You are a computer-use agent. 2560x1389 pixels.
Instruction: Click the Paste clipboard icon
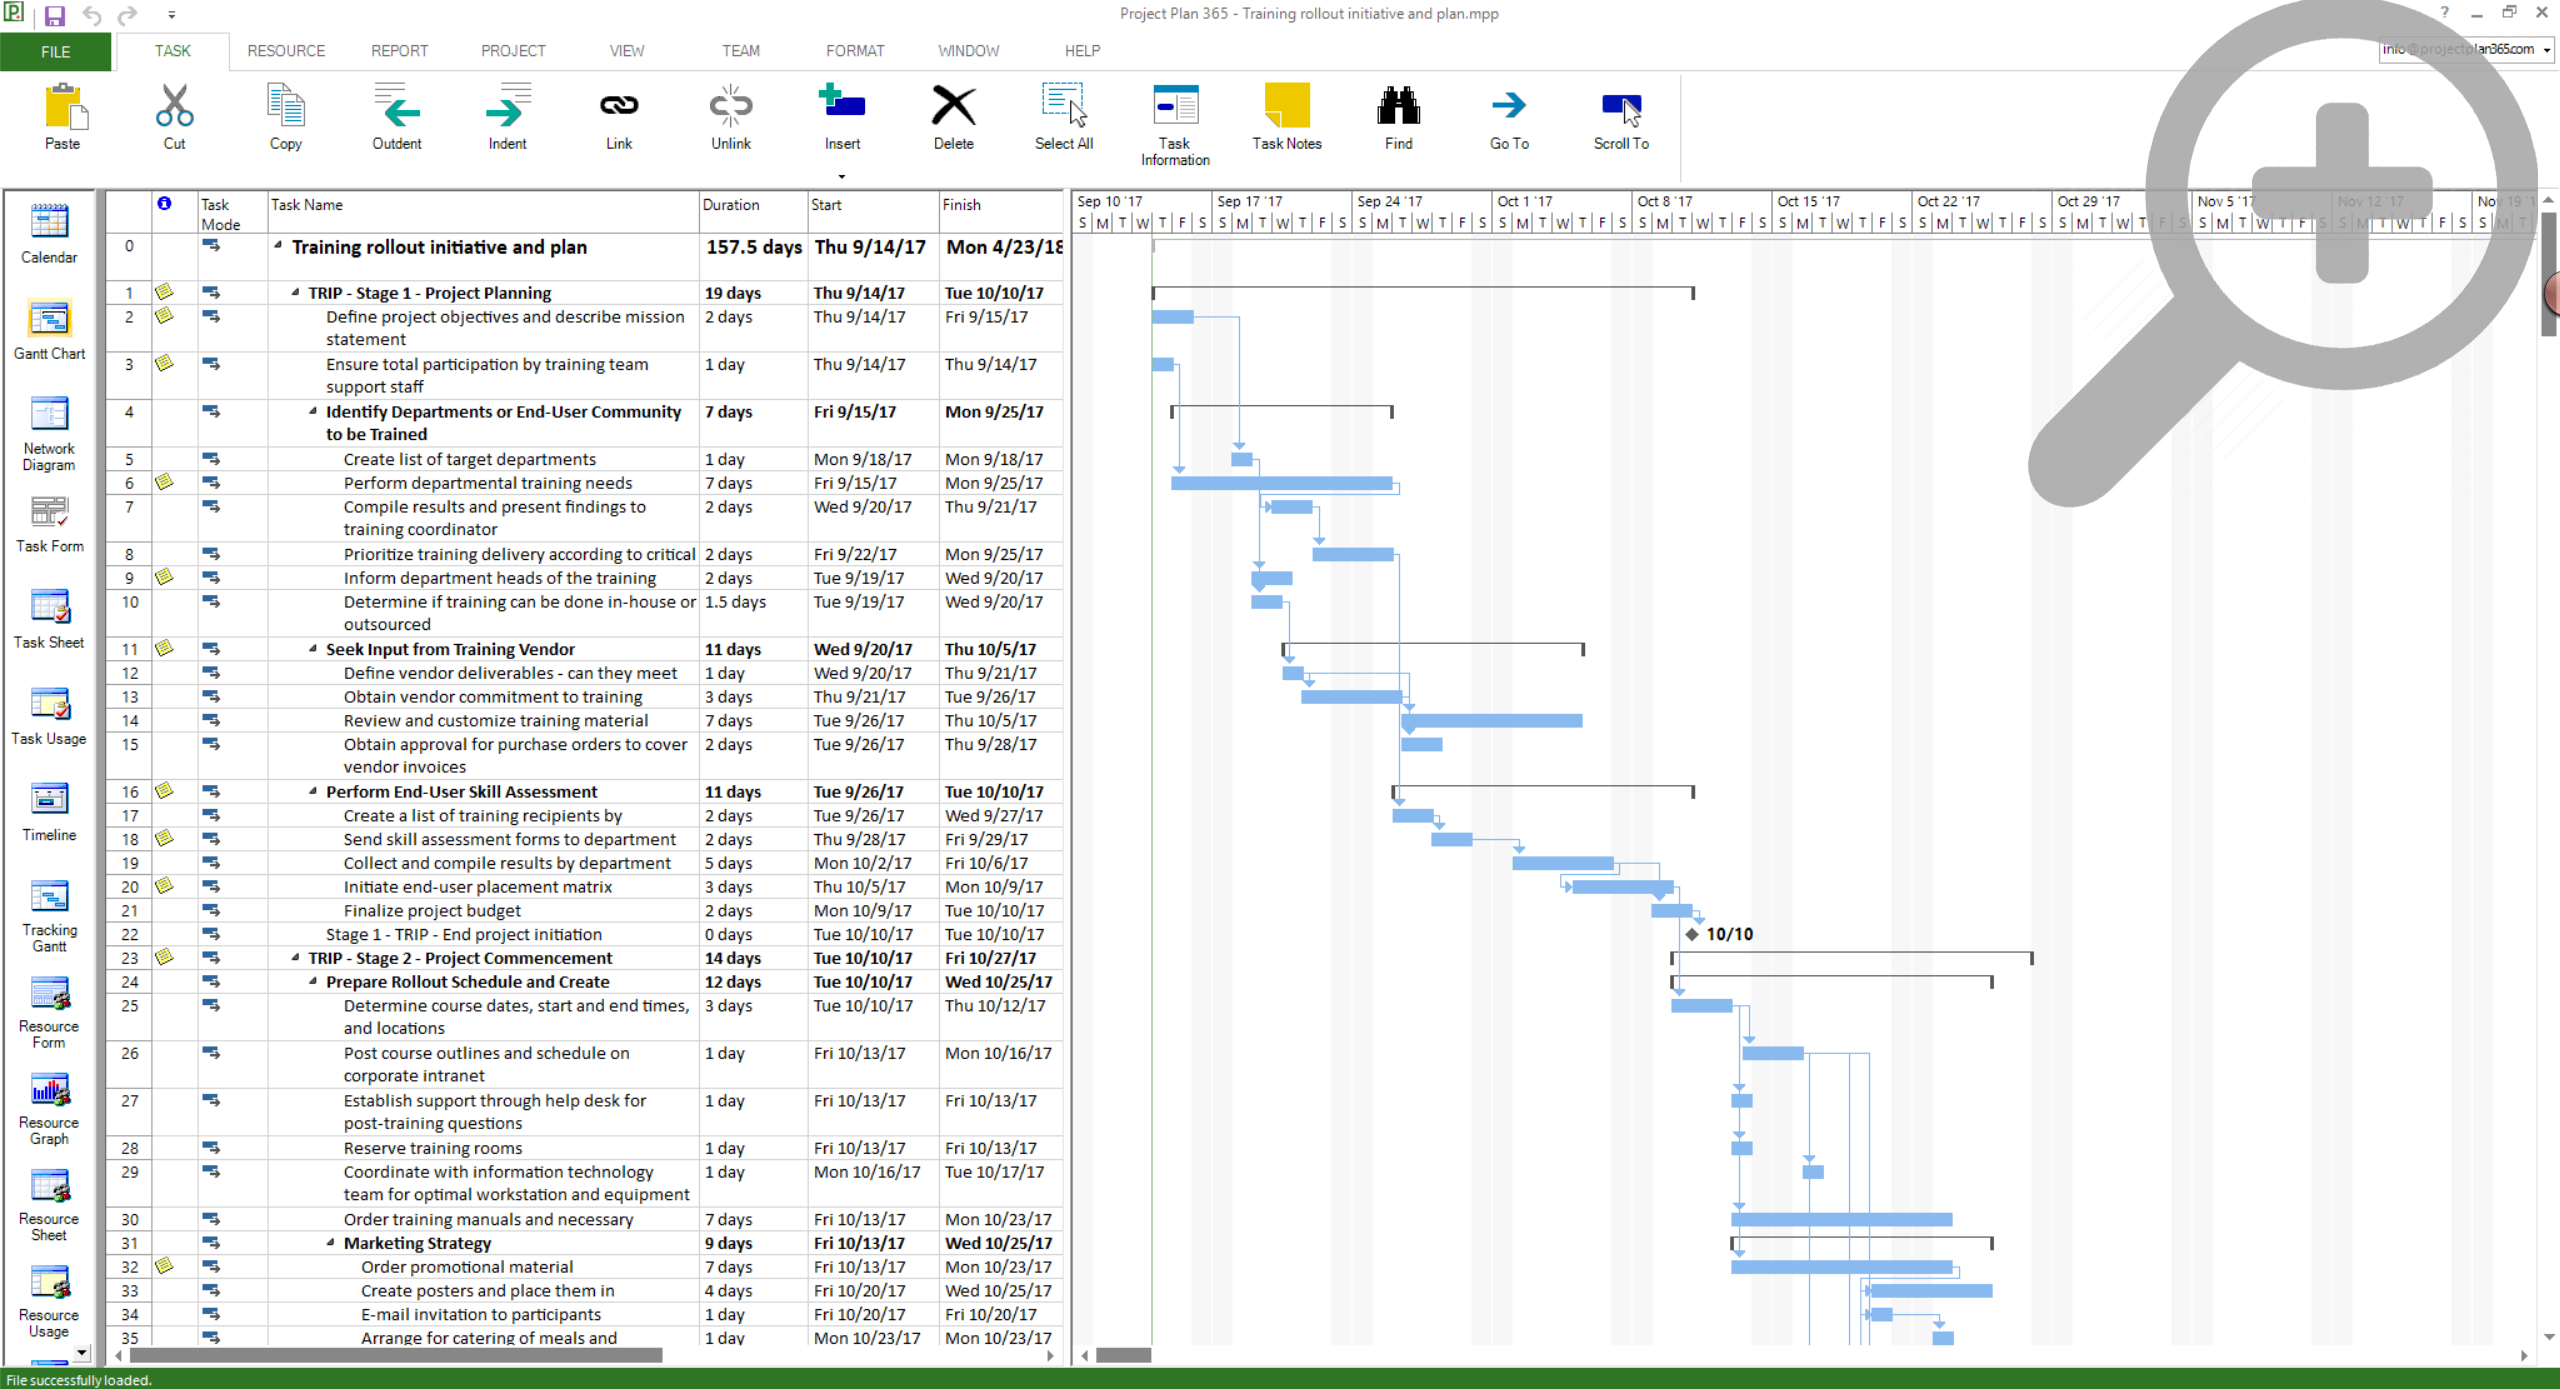point(64,105)
